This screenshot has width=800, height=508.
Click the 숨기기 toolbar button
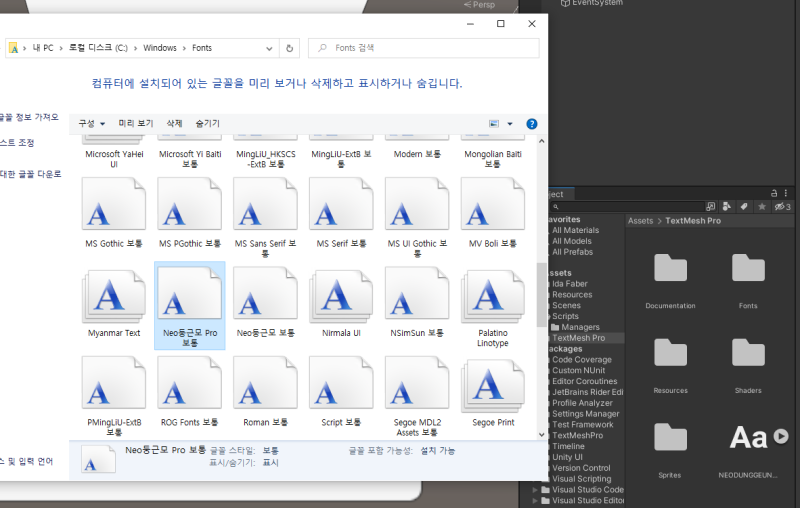208,123
